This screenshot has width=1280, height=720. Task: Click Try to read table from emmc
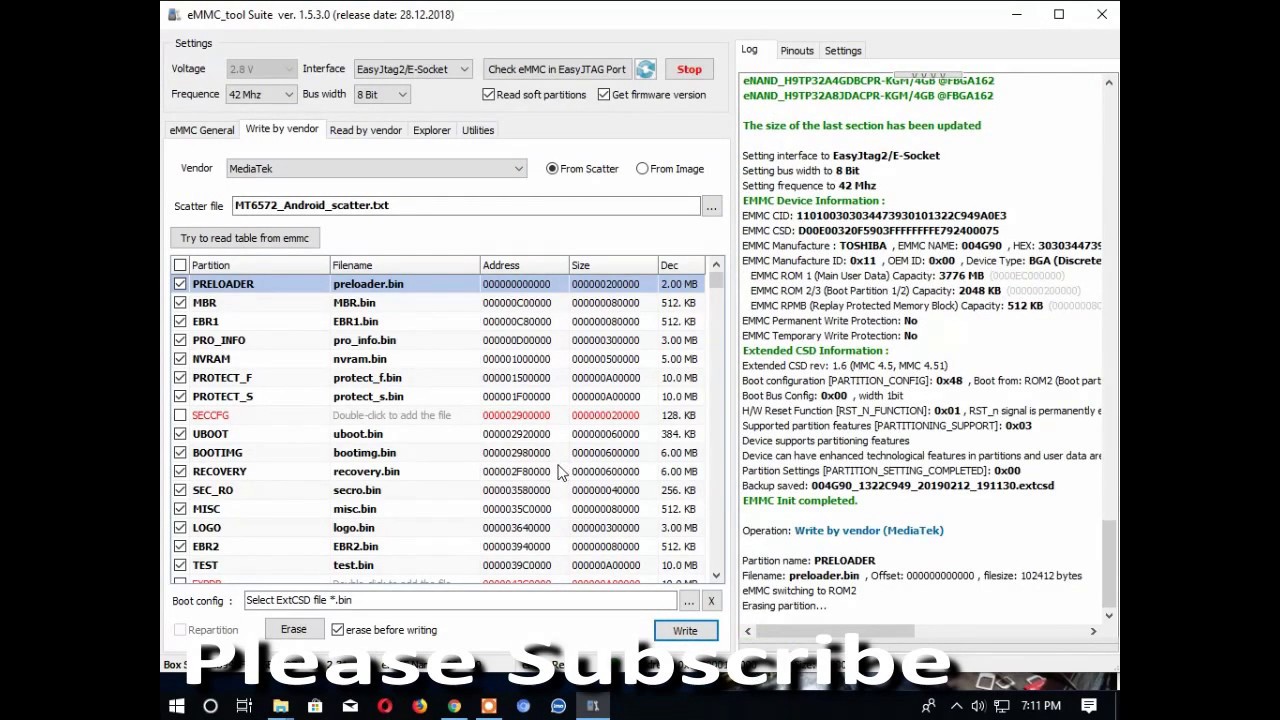point(245,238)
